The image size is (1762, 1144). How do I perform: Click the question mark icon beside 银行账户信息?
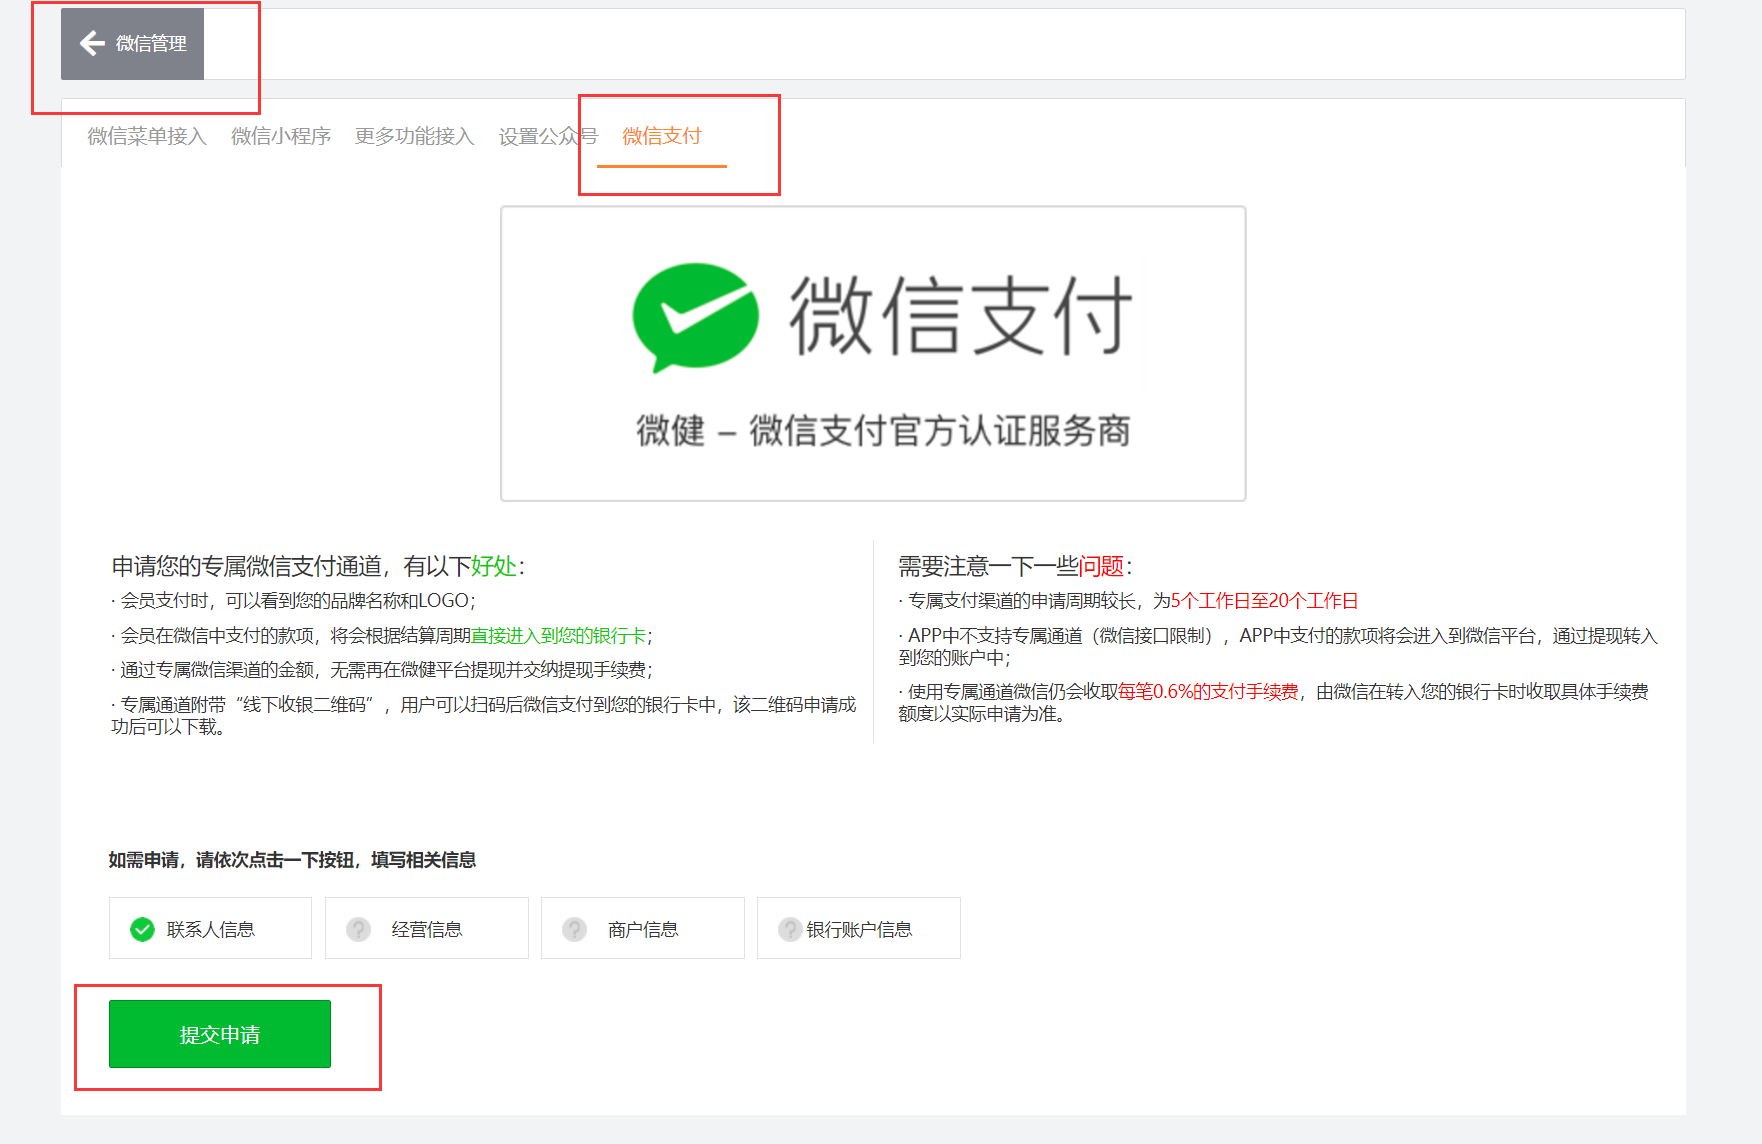pyautogui.click(x=790, y=930)
